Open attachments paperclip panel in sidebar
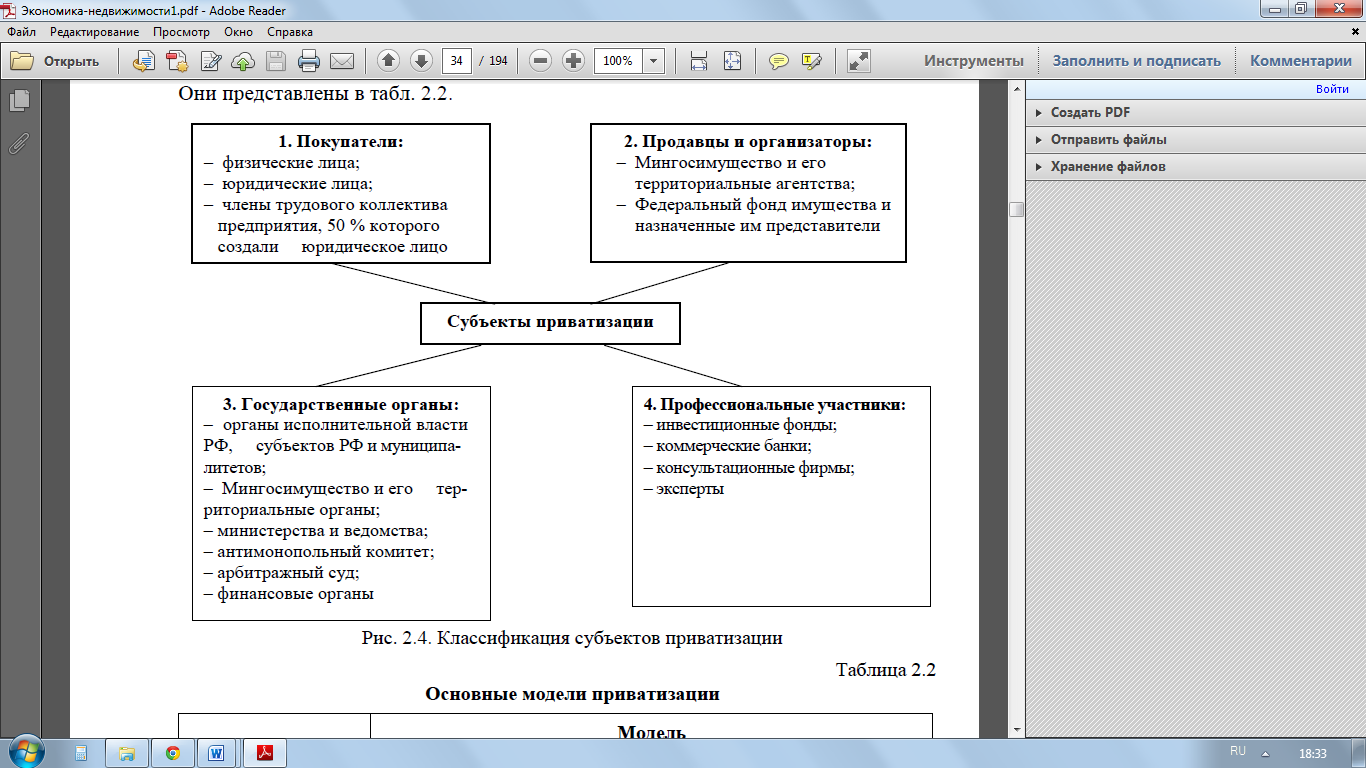Screen dimensions: 1366x768 point(19,142)
